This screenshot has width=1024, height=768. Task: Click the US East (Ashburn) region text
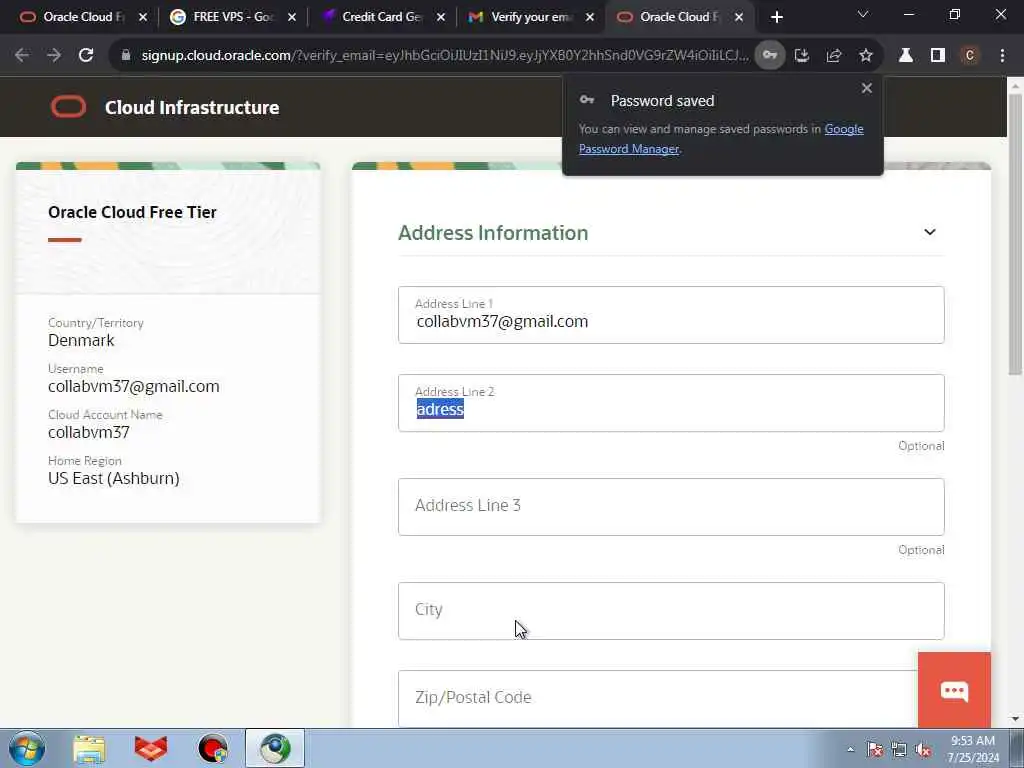114,478
